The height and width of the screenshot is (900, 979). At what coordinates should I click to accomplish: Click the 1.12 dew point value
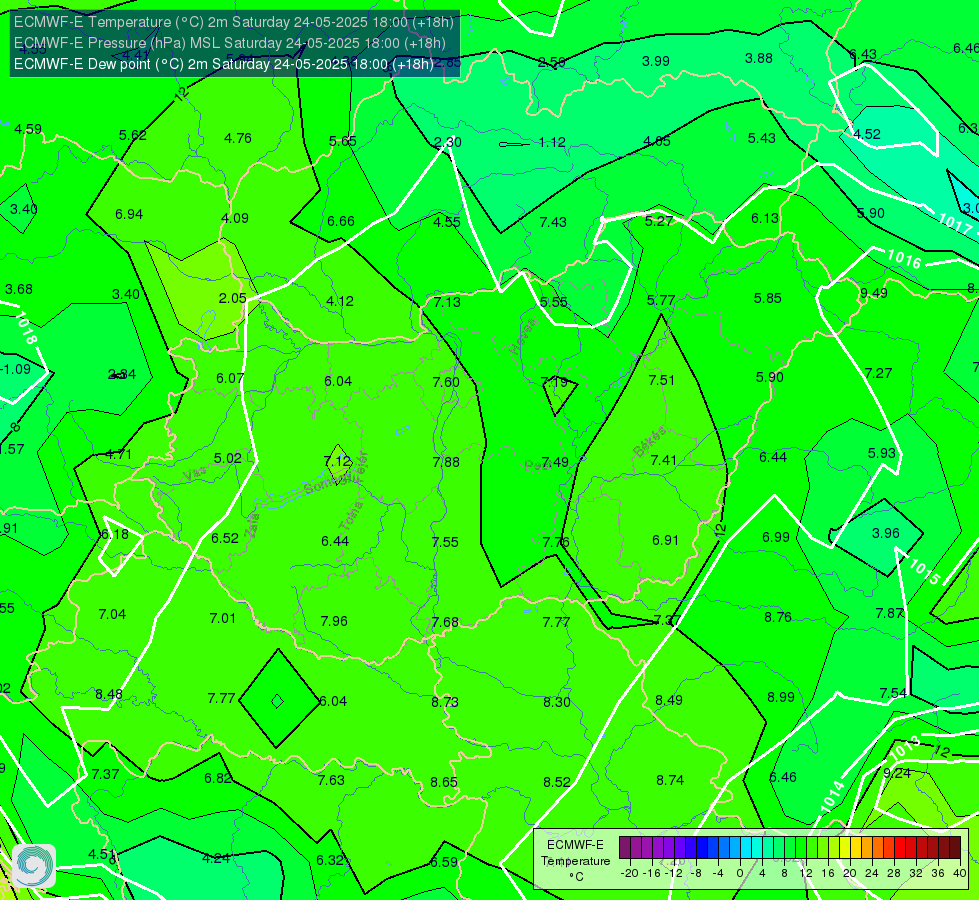tap(552, 142)
